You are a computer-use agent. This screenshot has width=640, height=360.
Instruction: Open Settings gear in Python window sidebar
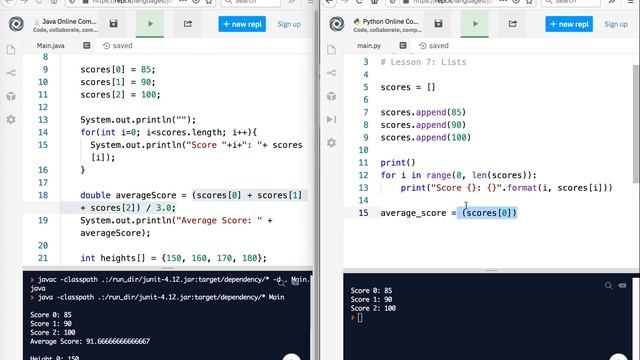click(x=331, y=143)
